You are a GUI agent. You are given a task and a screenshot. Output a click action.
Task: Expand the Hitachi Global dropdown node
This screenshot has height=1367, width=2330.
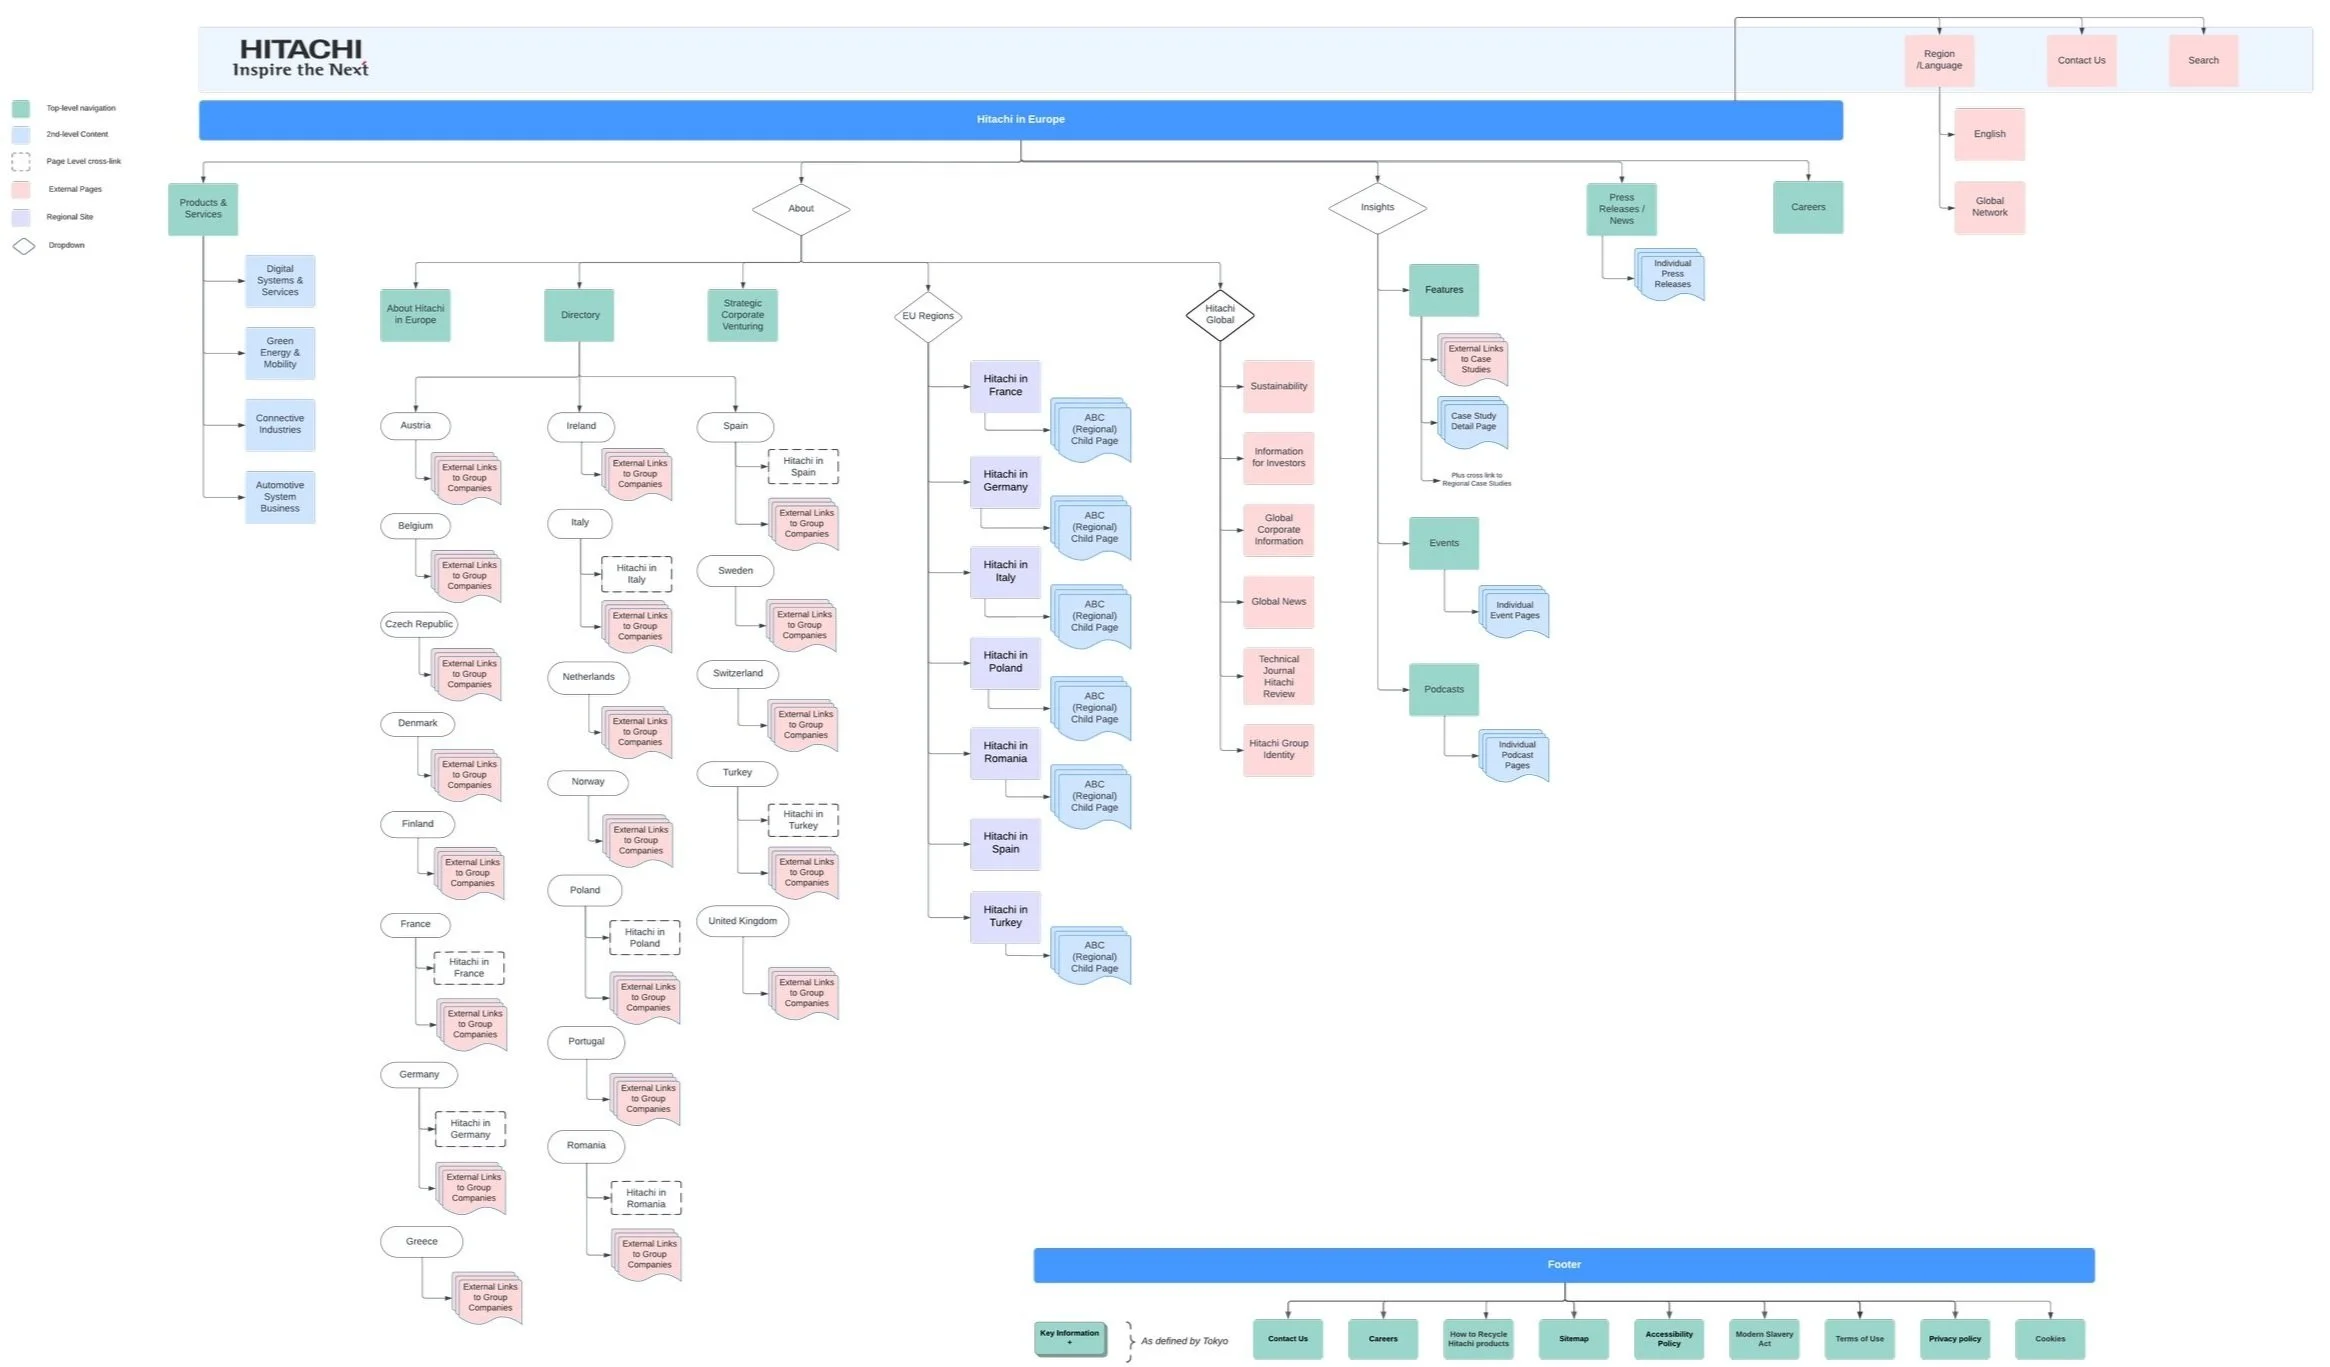[x=1220, y=315]
